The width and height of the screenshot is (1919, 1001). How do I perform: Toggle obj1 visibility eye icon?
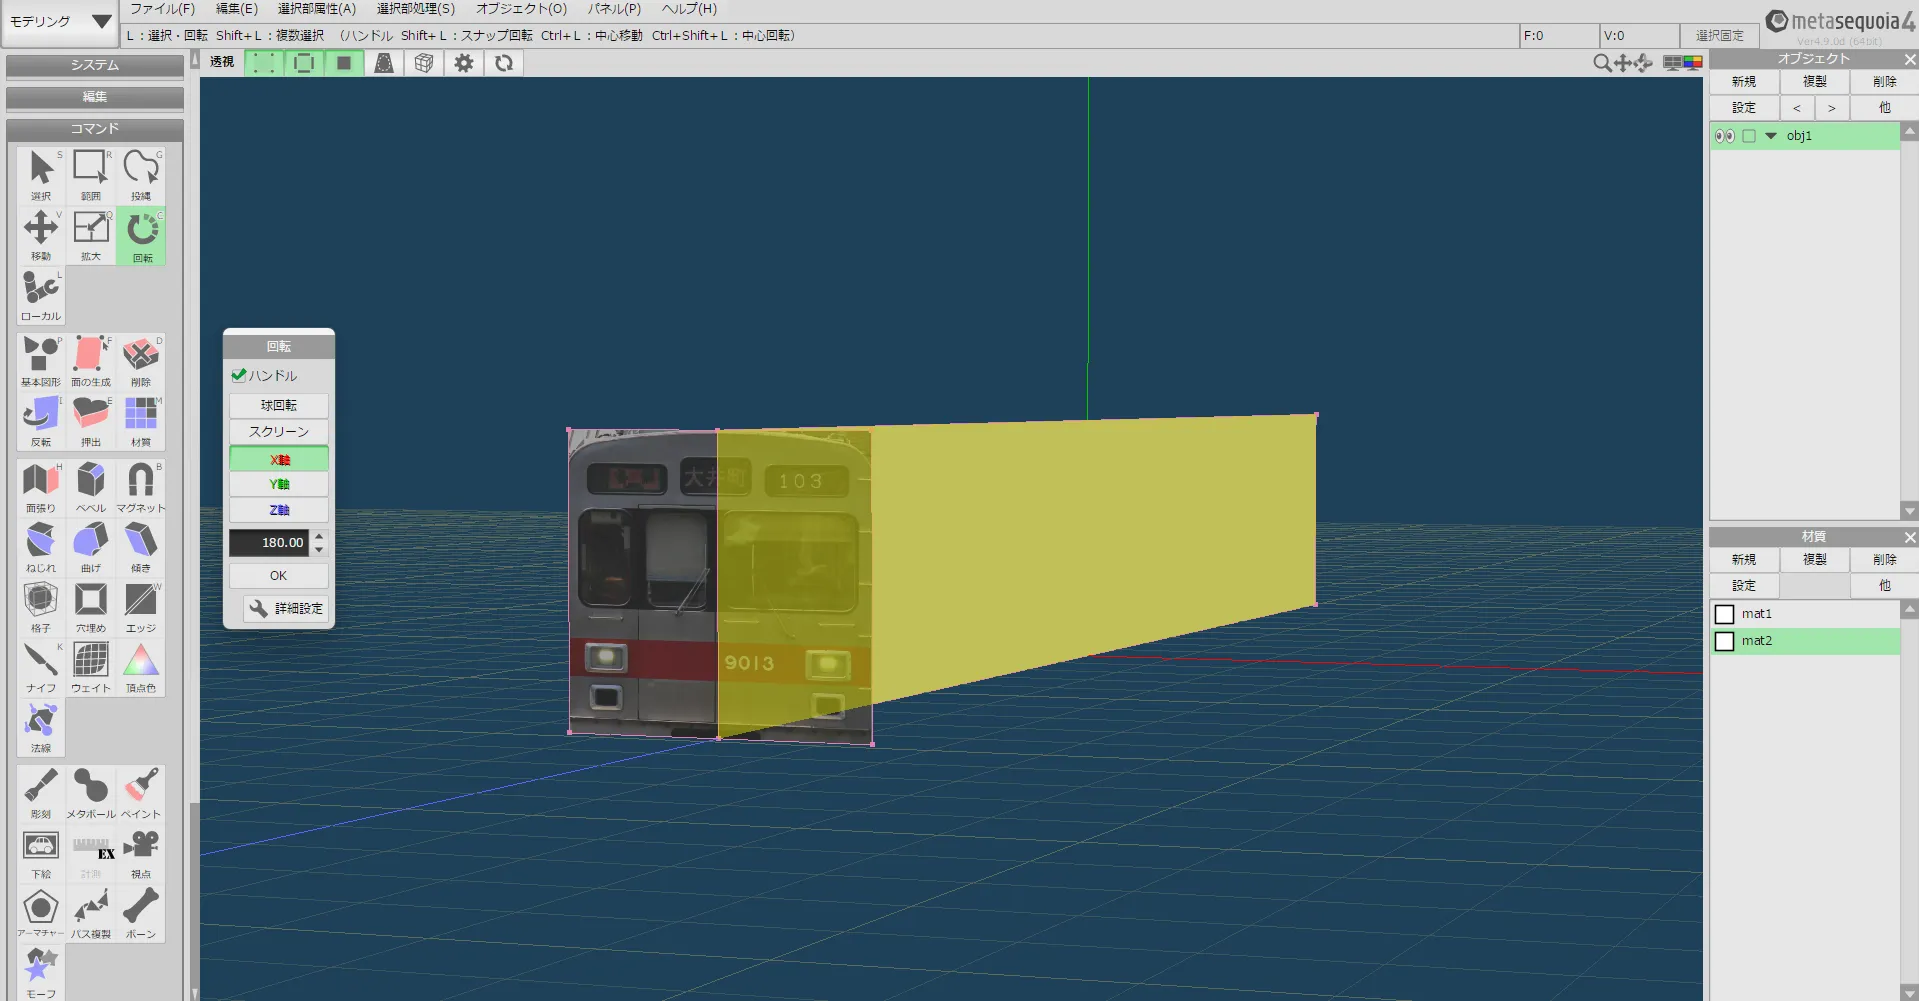(1724, 136)
